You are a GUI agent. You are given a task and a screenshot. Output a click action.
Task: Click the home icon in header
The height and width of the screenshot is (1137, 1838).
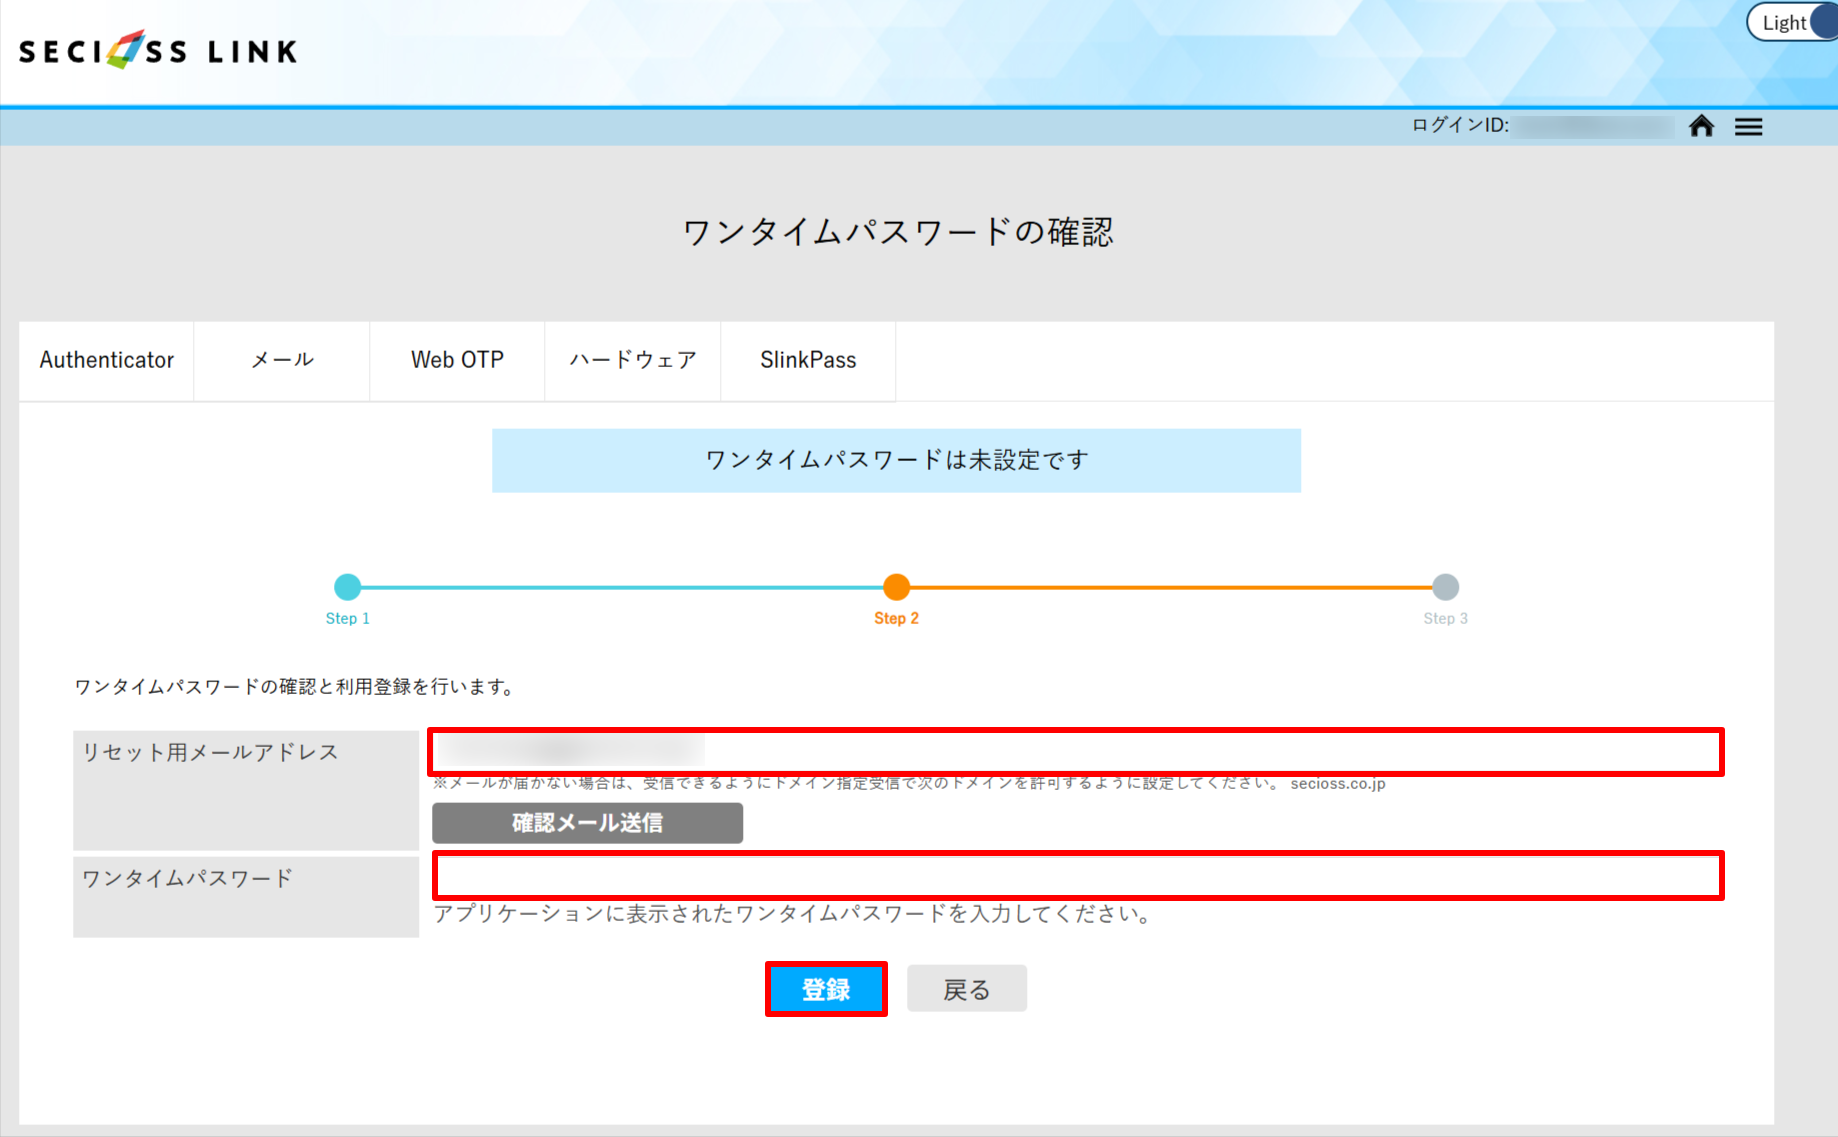[1701, 126]
